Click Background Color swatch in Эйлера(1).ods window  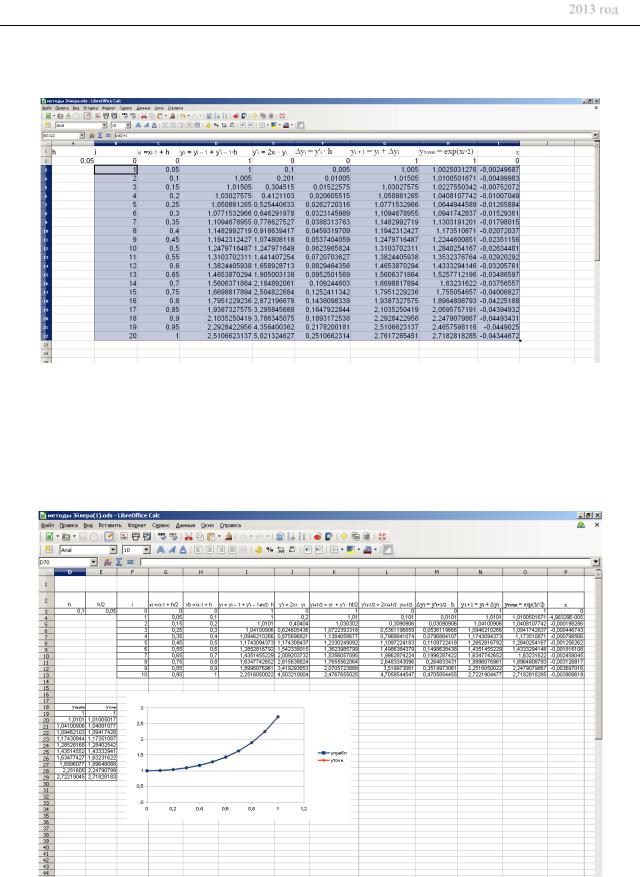[351, 550]
